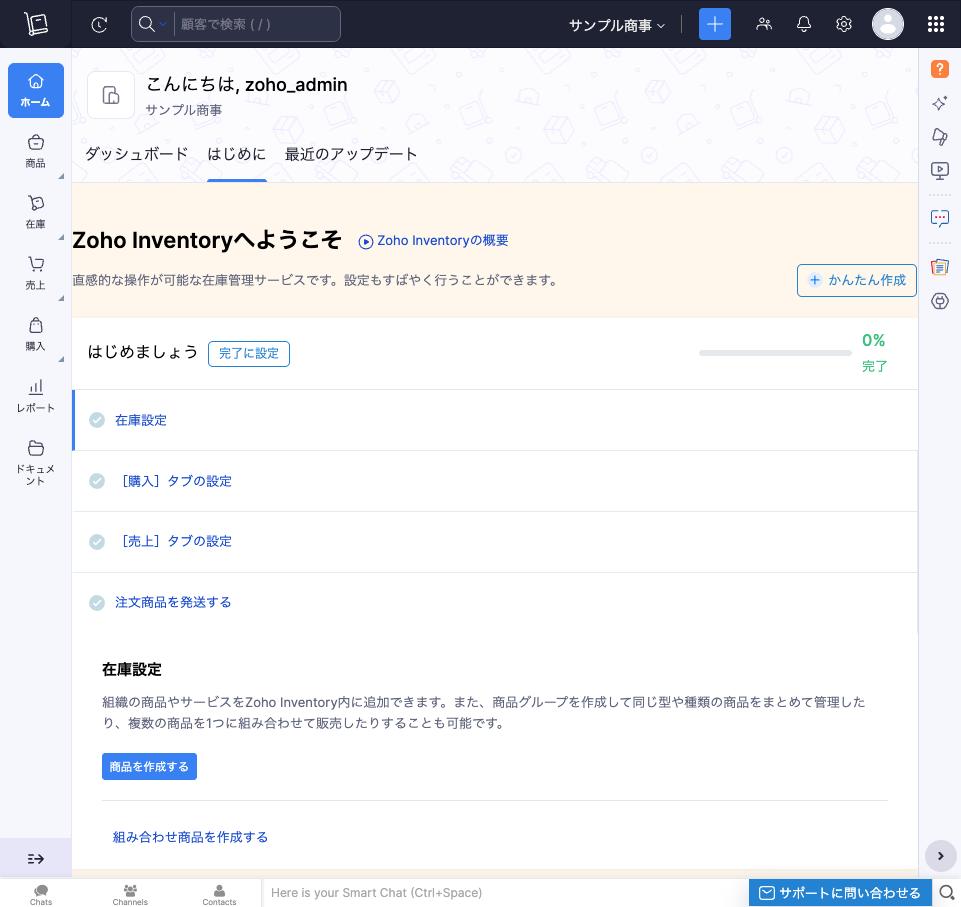Click bottom-right search magnifier icon
Viewport: 961px width, 907px height.
[947, 893]
